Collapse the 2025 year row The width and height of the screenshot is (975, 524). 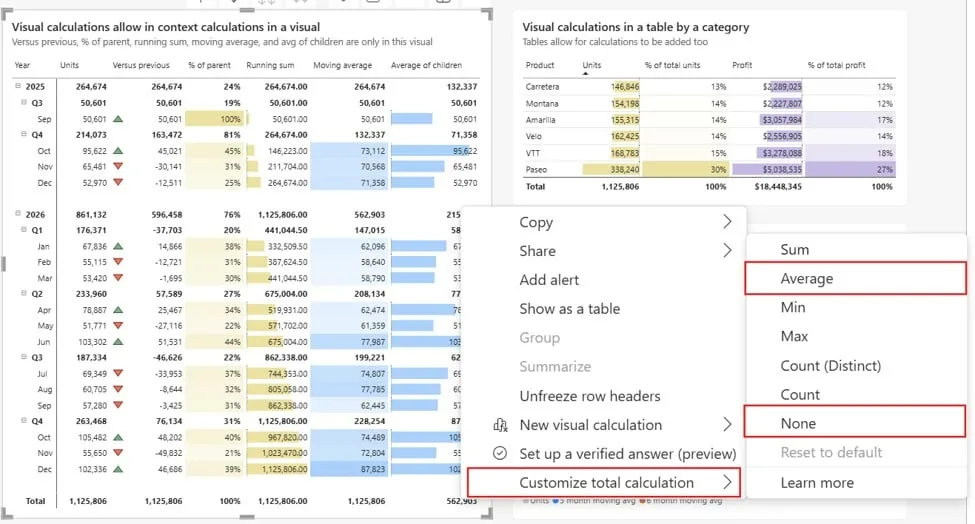pyautogui.click(x=18, y=86)
